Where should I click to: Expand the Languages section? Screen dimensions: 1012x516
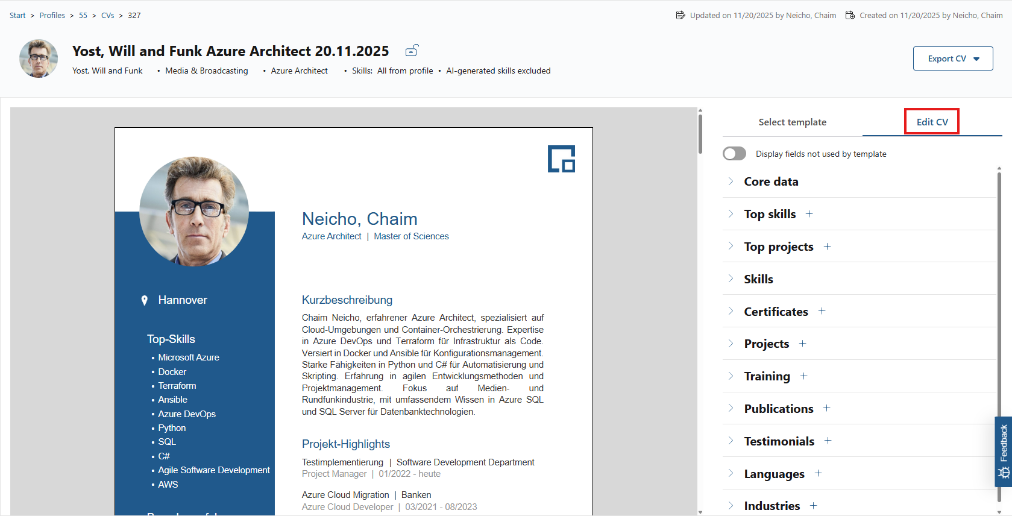(x=731, y=473)
